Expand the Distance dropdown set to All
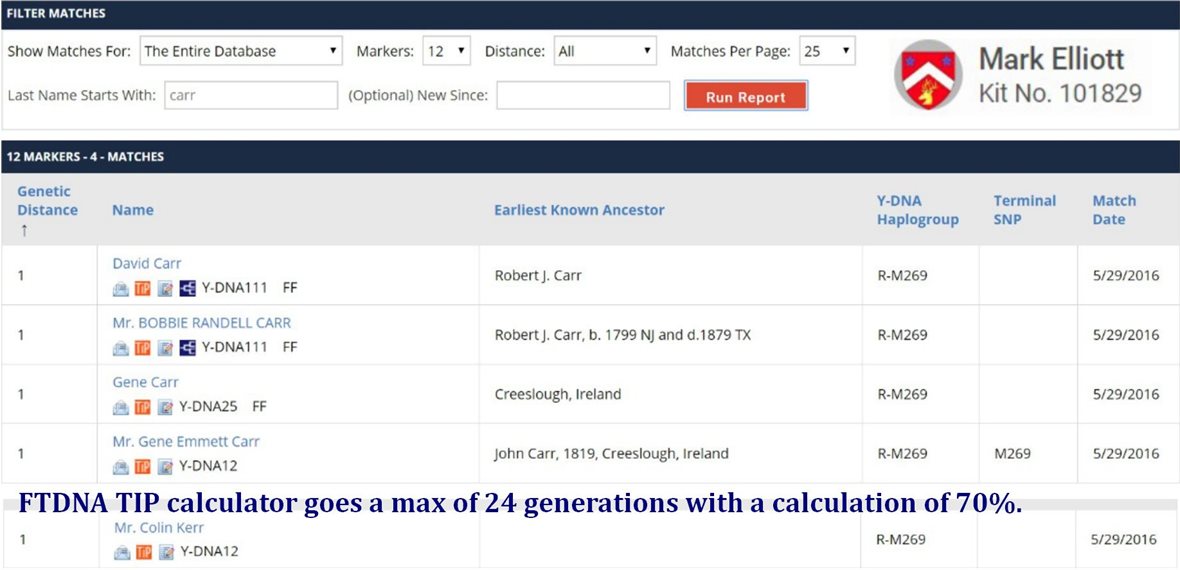Viewport: 1180px width, 570px height. 605,51
